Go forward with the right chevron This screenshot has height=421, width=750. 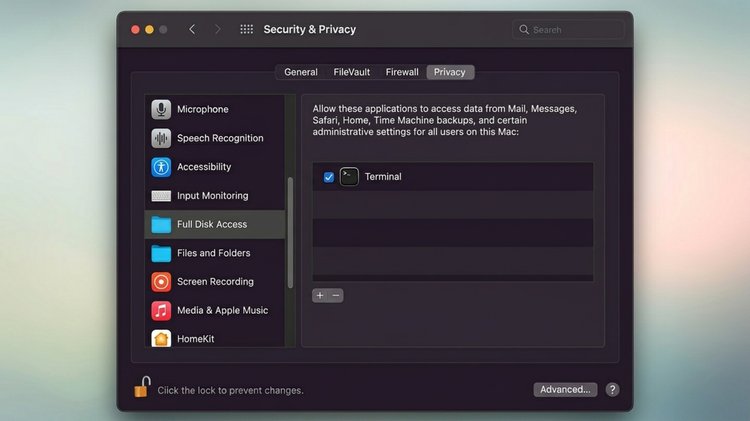[218, 29]
